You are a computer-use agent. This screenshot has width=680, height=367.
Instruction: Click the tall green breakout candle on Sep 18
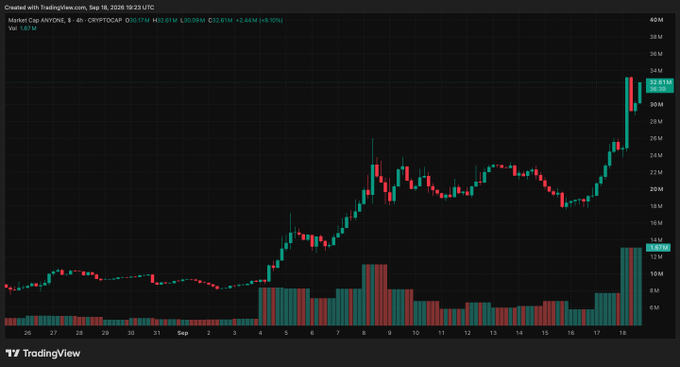(627, 113)
